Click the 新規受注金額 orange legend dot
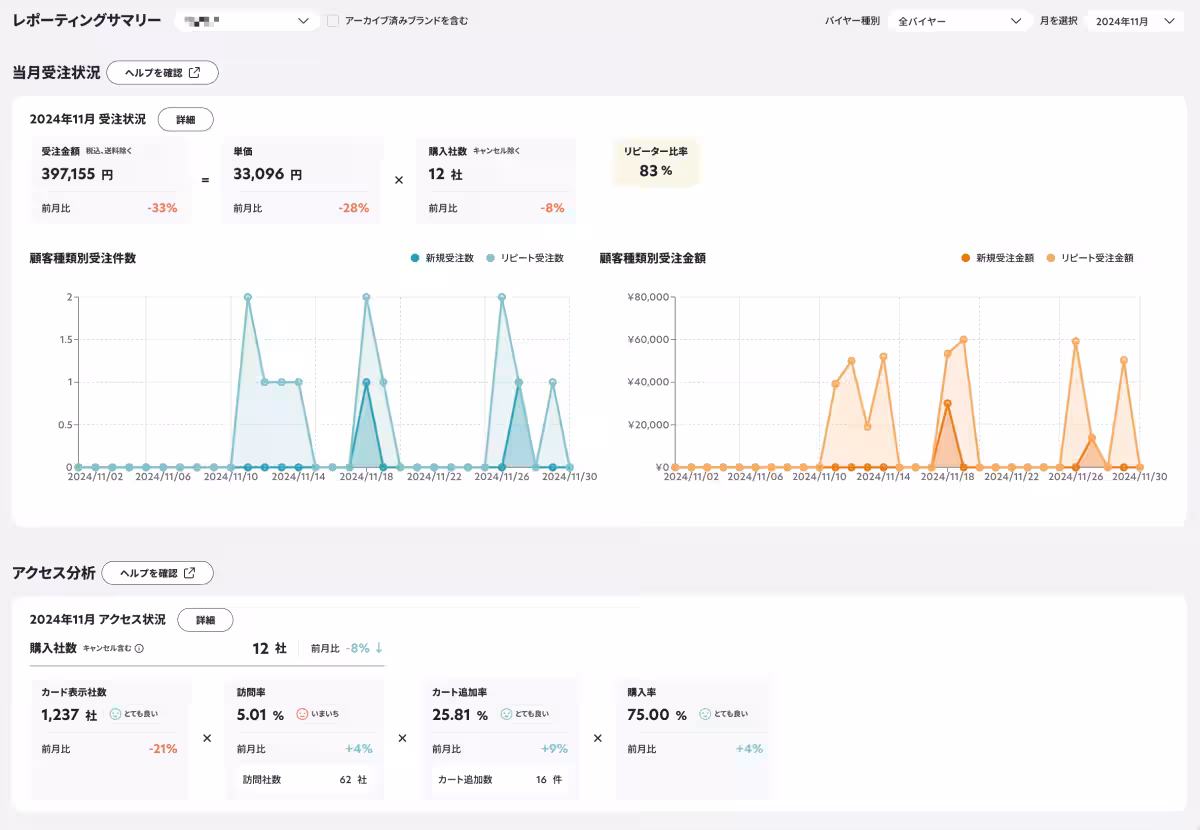Viewport: 1200px width, 830px height. 965,258
